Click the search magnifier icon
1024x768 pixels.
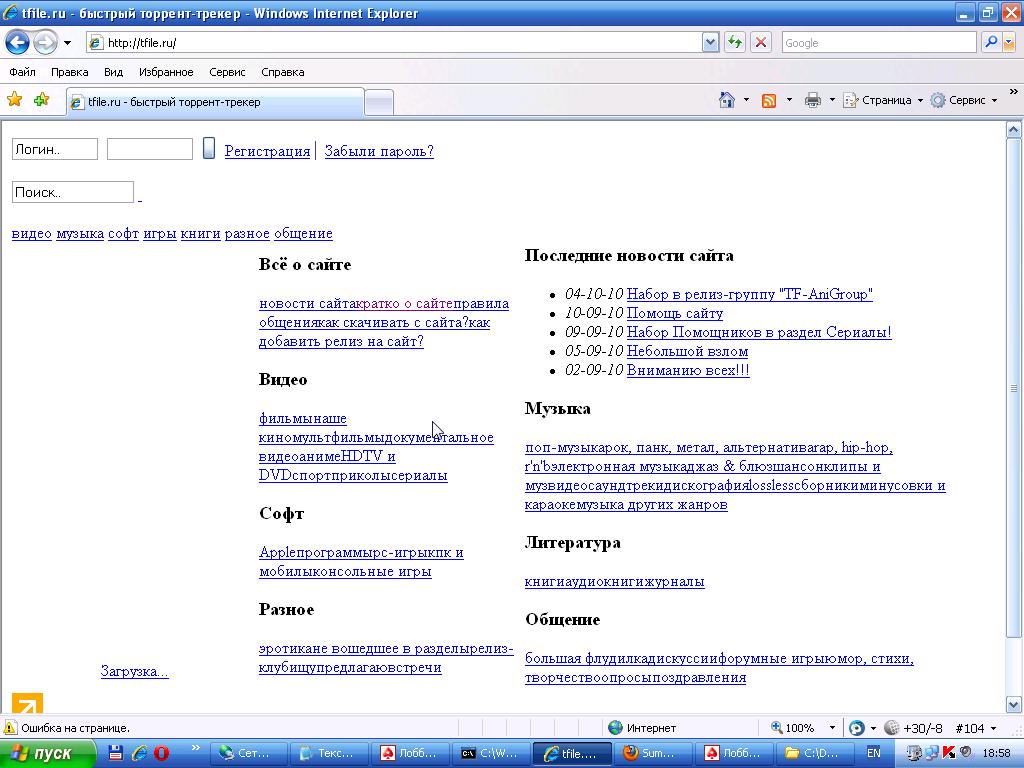(x=989, y=43)
